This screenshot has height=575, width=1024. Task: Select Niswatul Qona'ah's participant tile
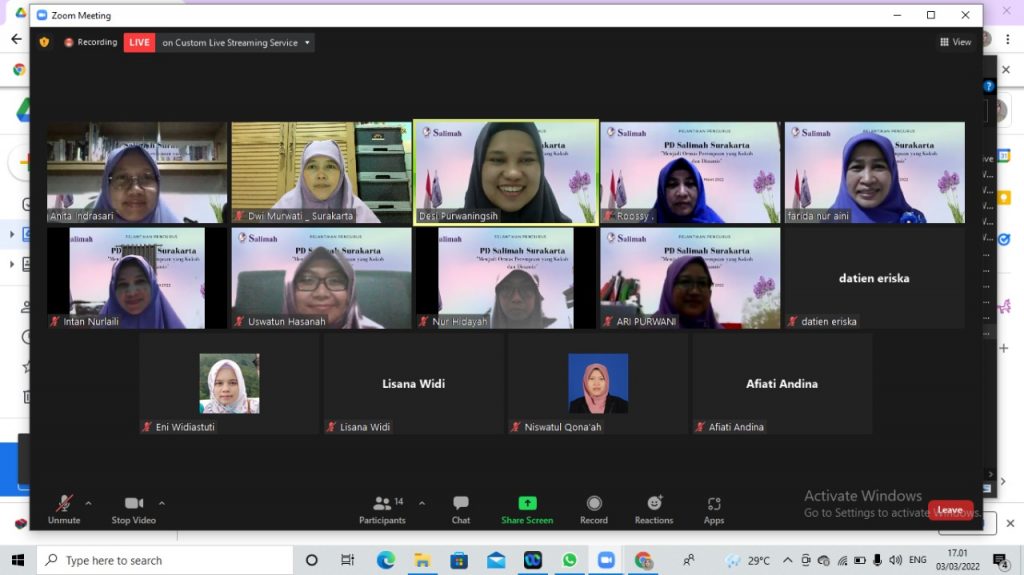click(598, 383)
